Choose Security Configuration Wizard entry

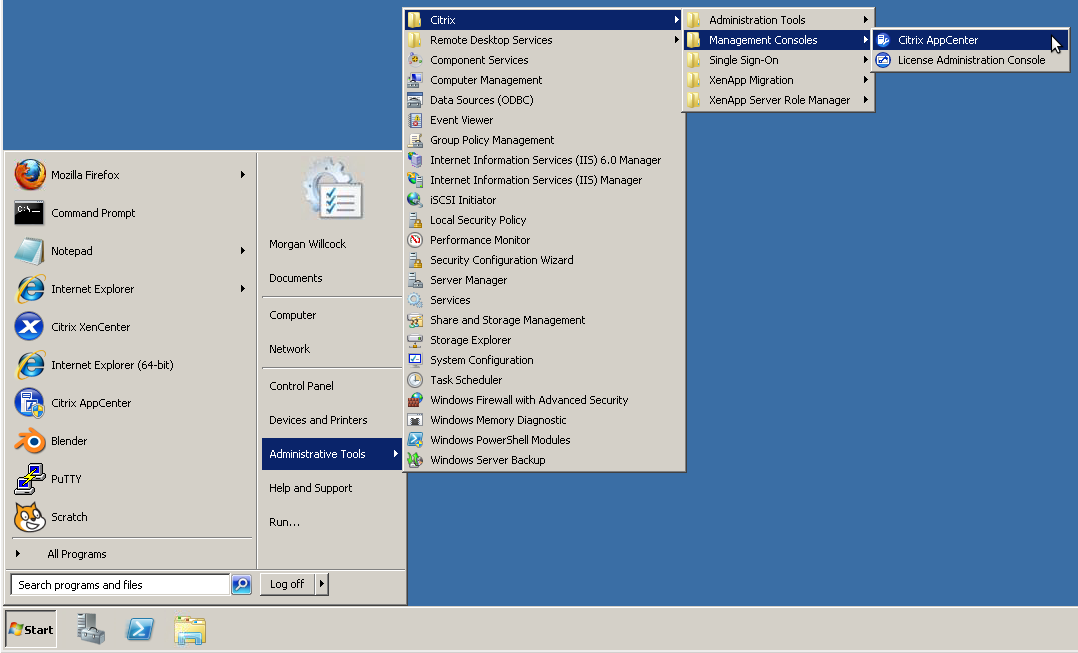tap(544, 260)
